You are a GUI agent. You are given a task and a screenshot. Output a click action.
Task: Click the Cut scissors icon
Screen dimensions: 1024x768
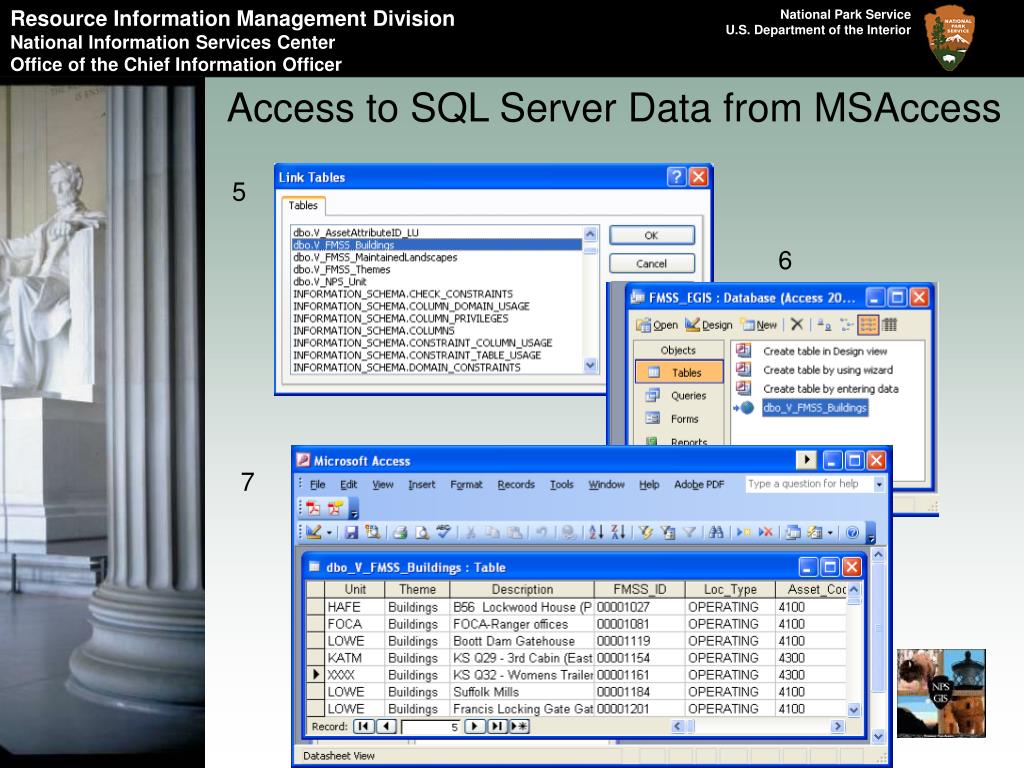point(470,532)
